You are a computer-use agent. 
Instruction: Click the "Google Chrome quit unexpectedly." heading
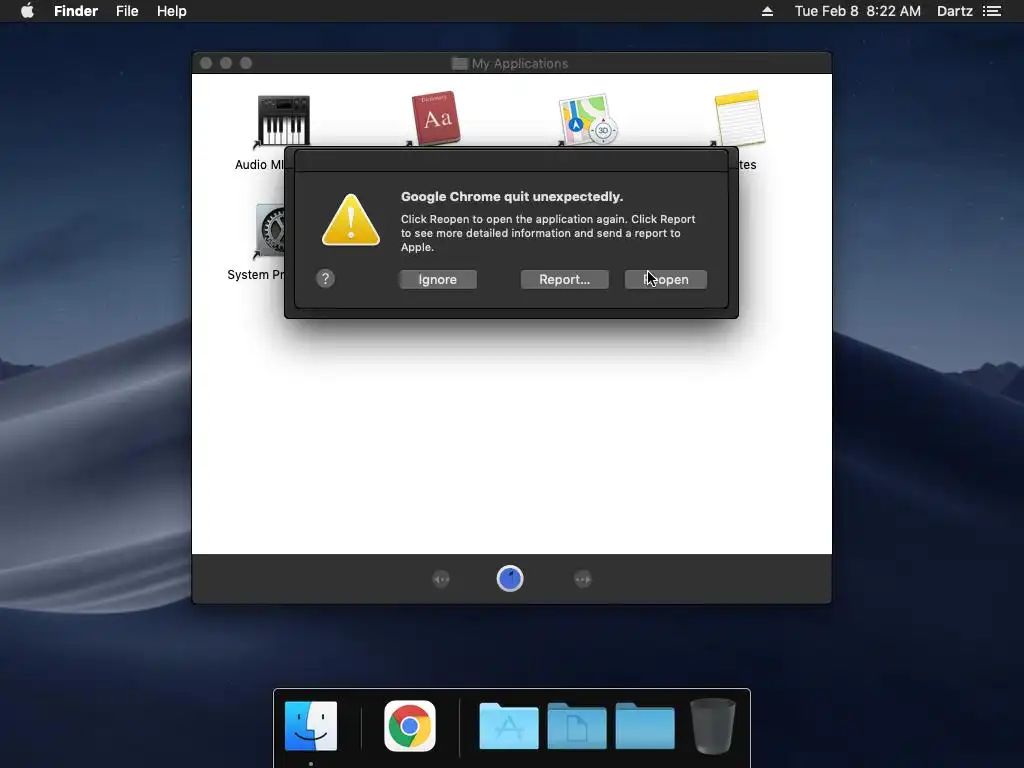(512, 197)
